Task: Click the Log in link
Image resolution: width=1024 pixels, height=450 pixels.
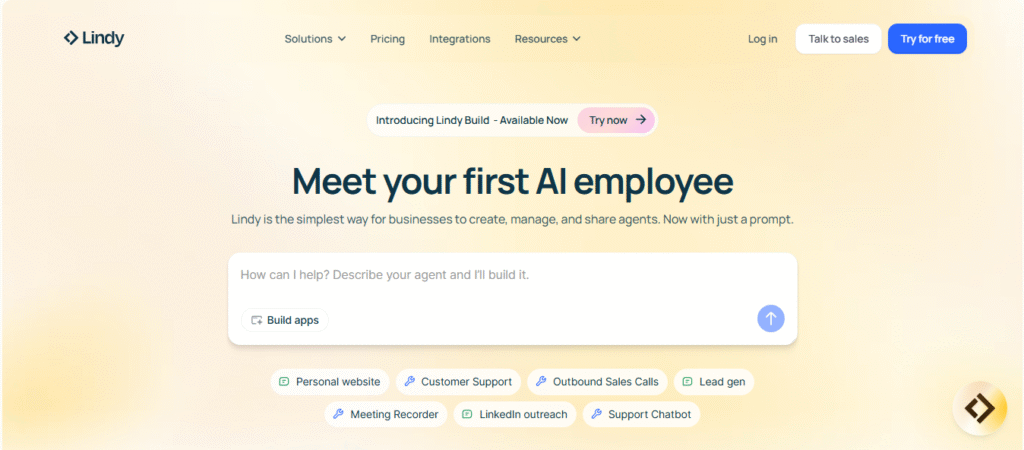Action: (762, 39)
